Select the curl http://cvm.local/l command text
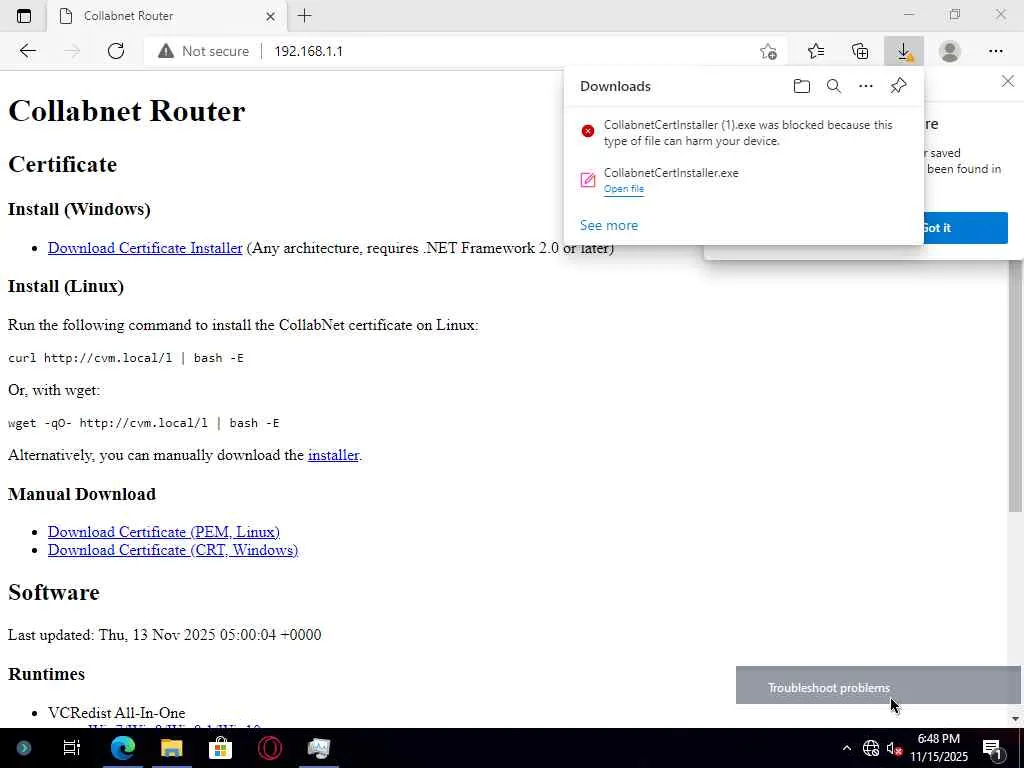The image size is (1024, 768). [x=125, y=358]
